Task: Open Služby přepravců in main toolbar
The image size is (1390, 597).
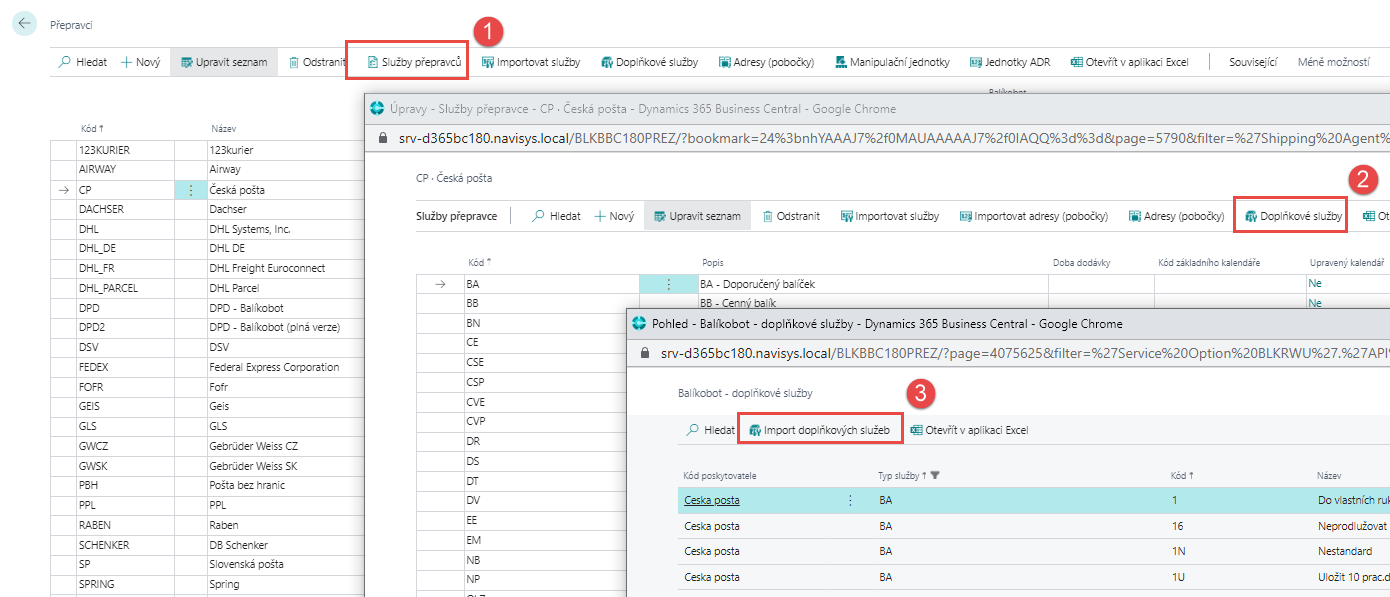Action: click(406, 62)
